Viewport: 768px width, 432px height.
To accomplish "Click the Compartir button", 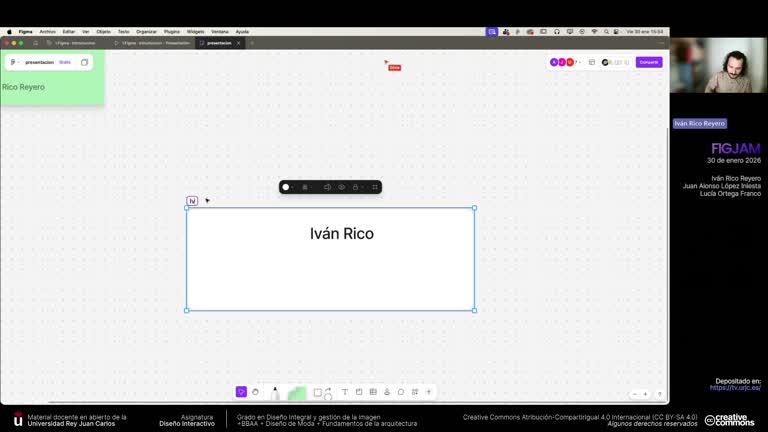I will (649, 62).
